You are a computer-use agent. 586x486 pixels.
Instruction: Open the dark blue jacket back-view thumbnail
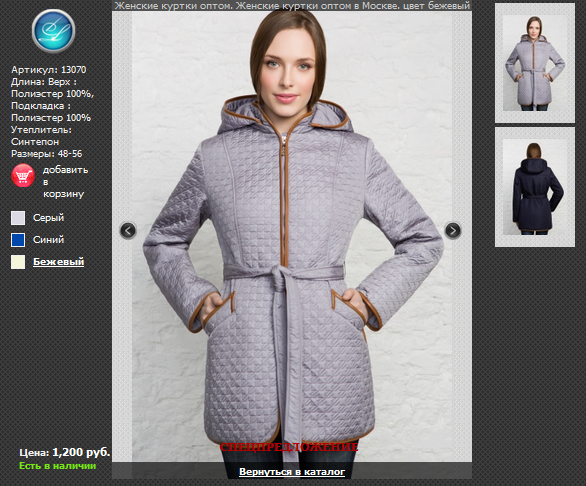pos(535,187)
